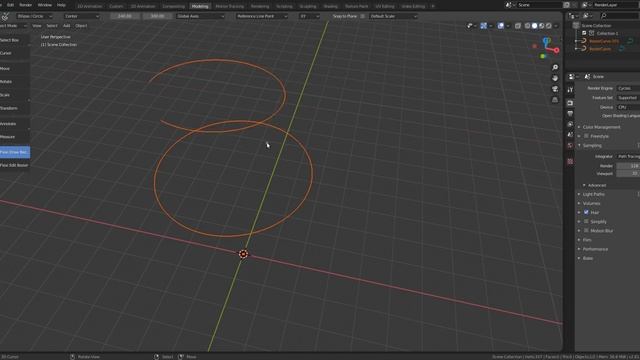Viewport: 640px width, 360px height.
Task: Open the Default Scale dropdown
Action: (393, 16)
